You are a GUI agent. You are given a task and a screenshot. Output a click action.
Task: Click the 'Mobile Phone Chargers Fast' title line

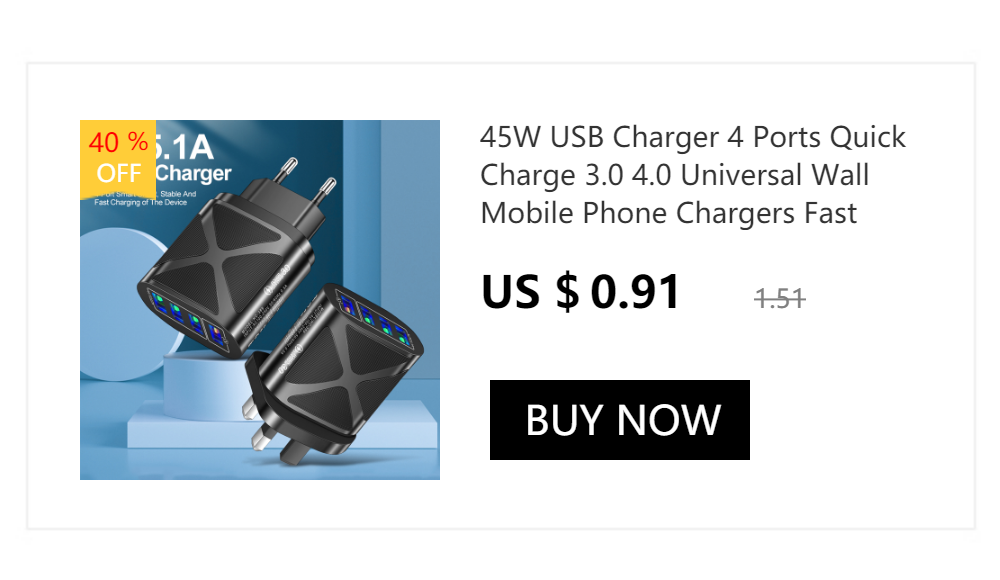[x=668, y=213]
